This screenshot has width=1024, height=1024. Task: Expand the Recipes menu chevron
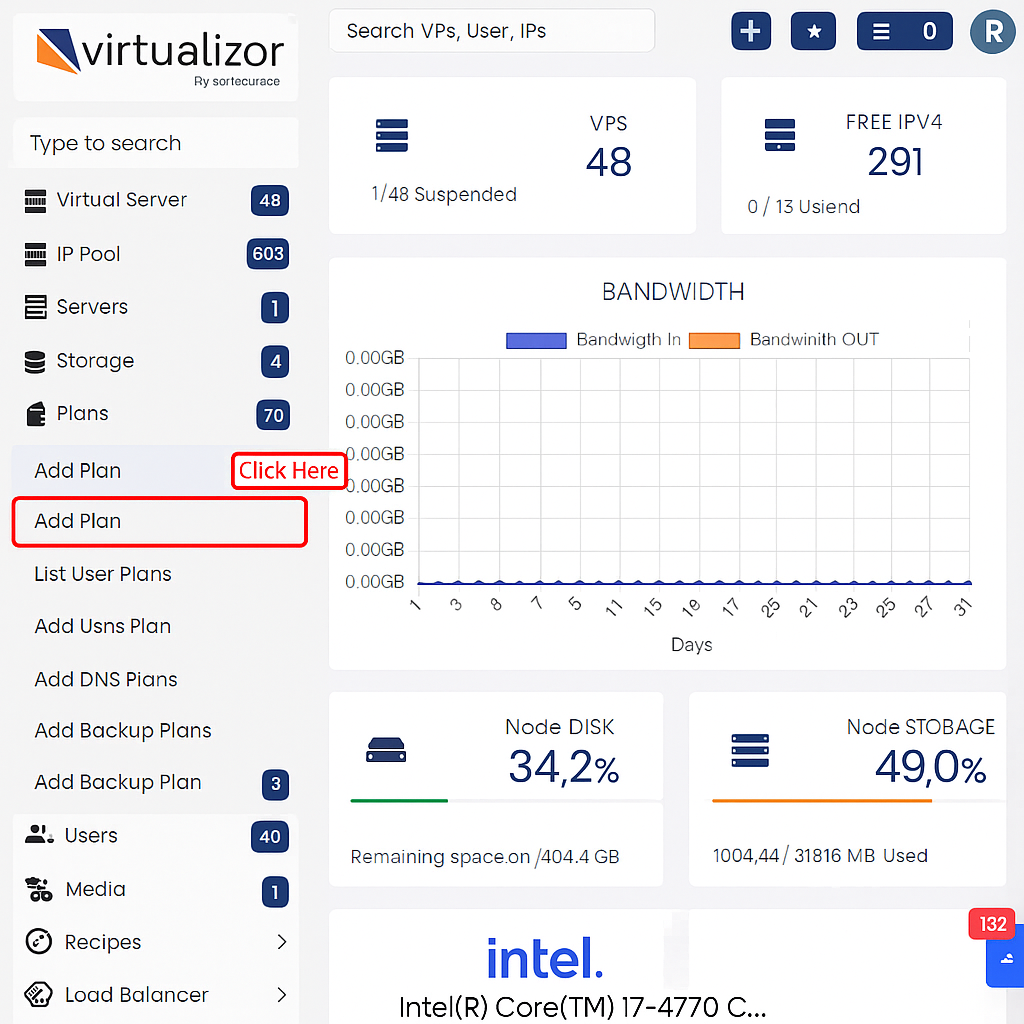click(x=281, y=942)
